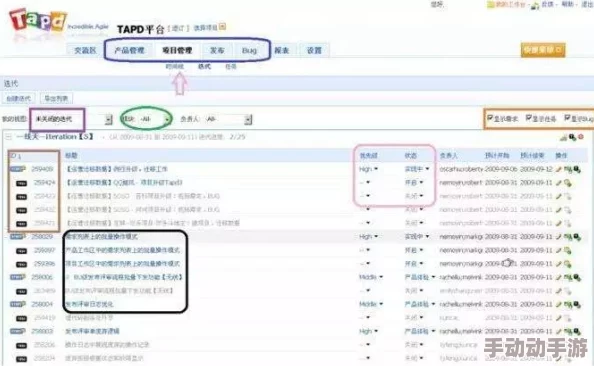Screen dimensions: 594x366
Task: Click the red delete icon in iteration header
Action: pos(581,137)
